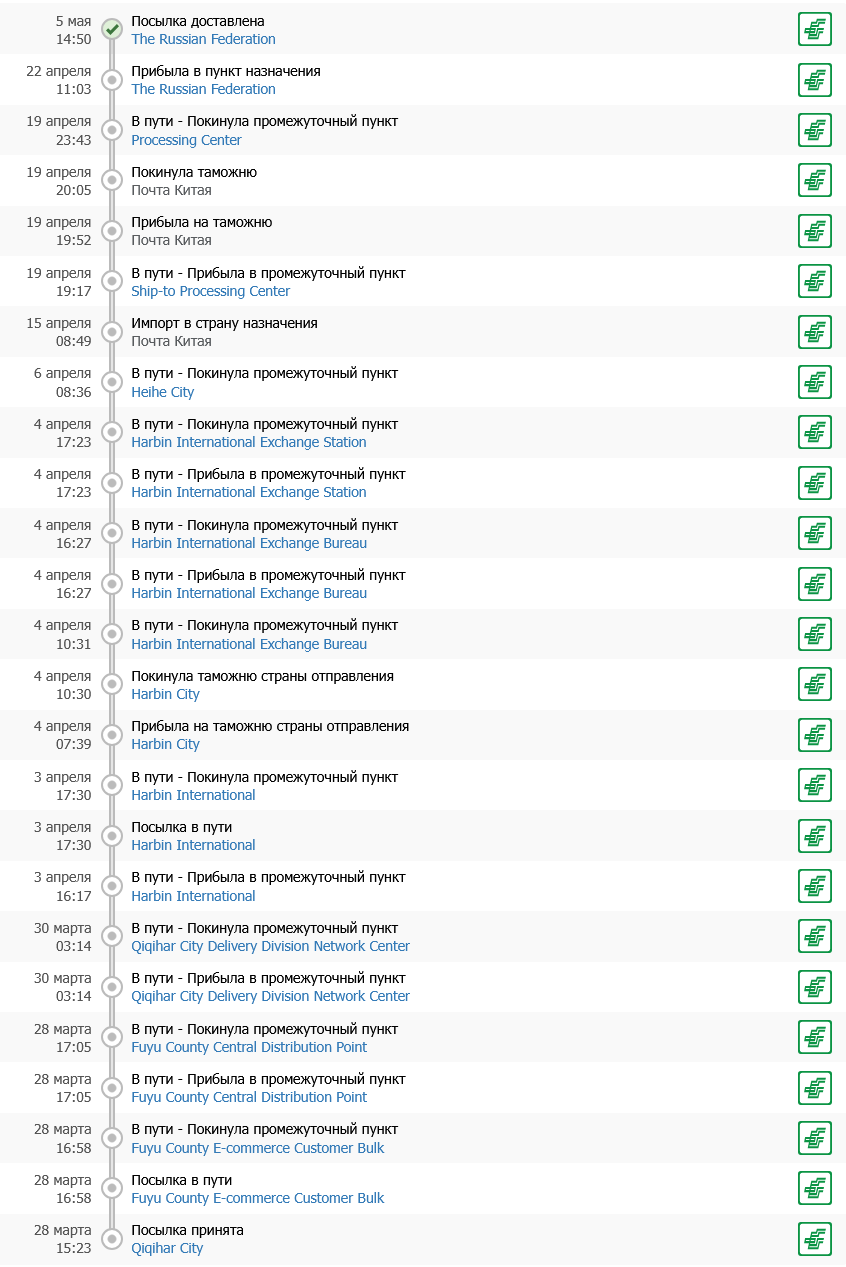
Task: Click carrier icon on Heihe City row
Action: tap(815, 382)
